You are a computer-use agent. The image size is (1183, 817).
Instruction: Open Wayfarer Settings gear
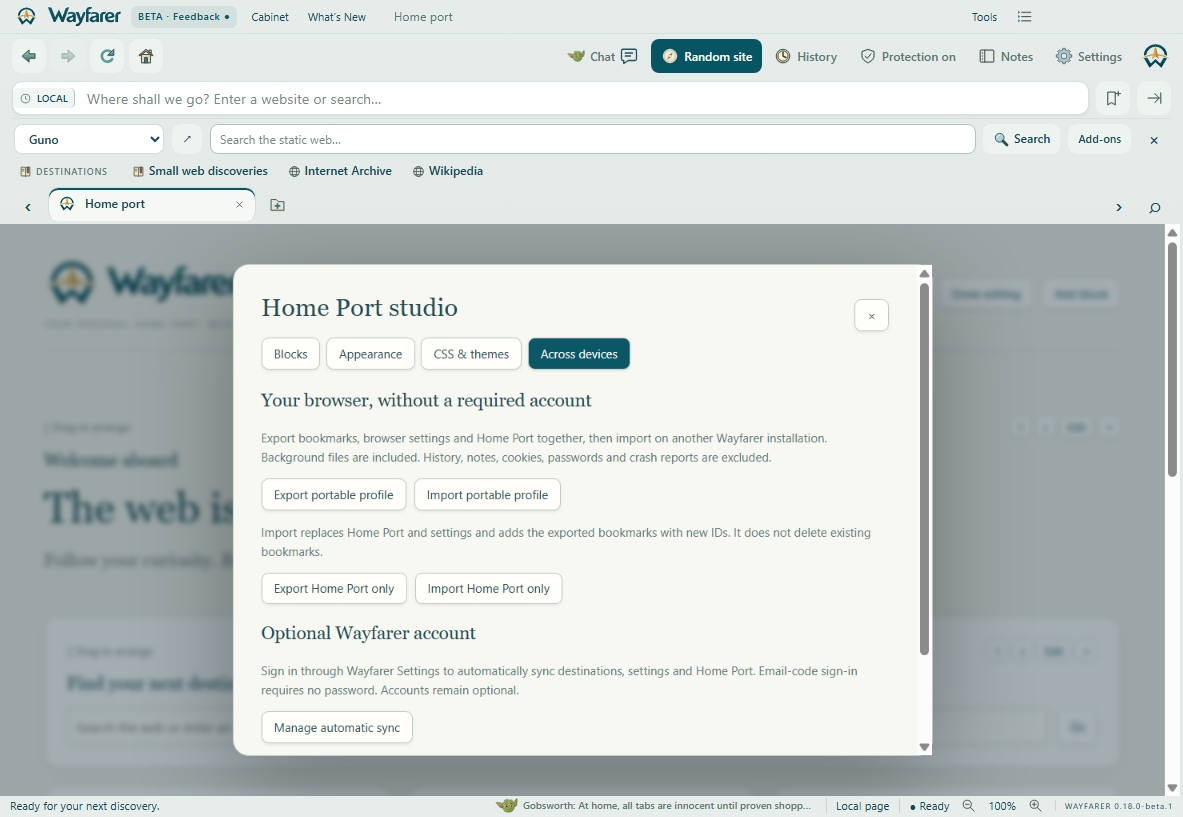coord(1089,57)
